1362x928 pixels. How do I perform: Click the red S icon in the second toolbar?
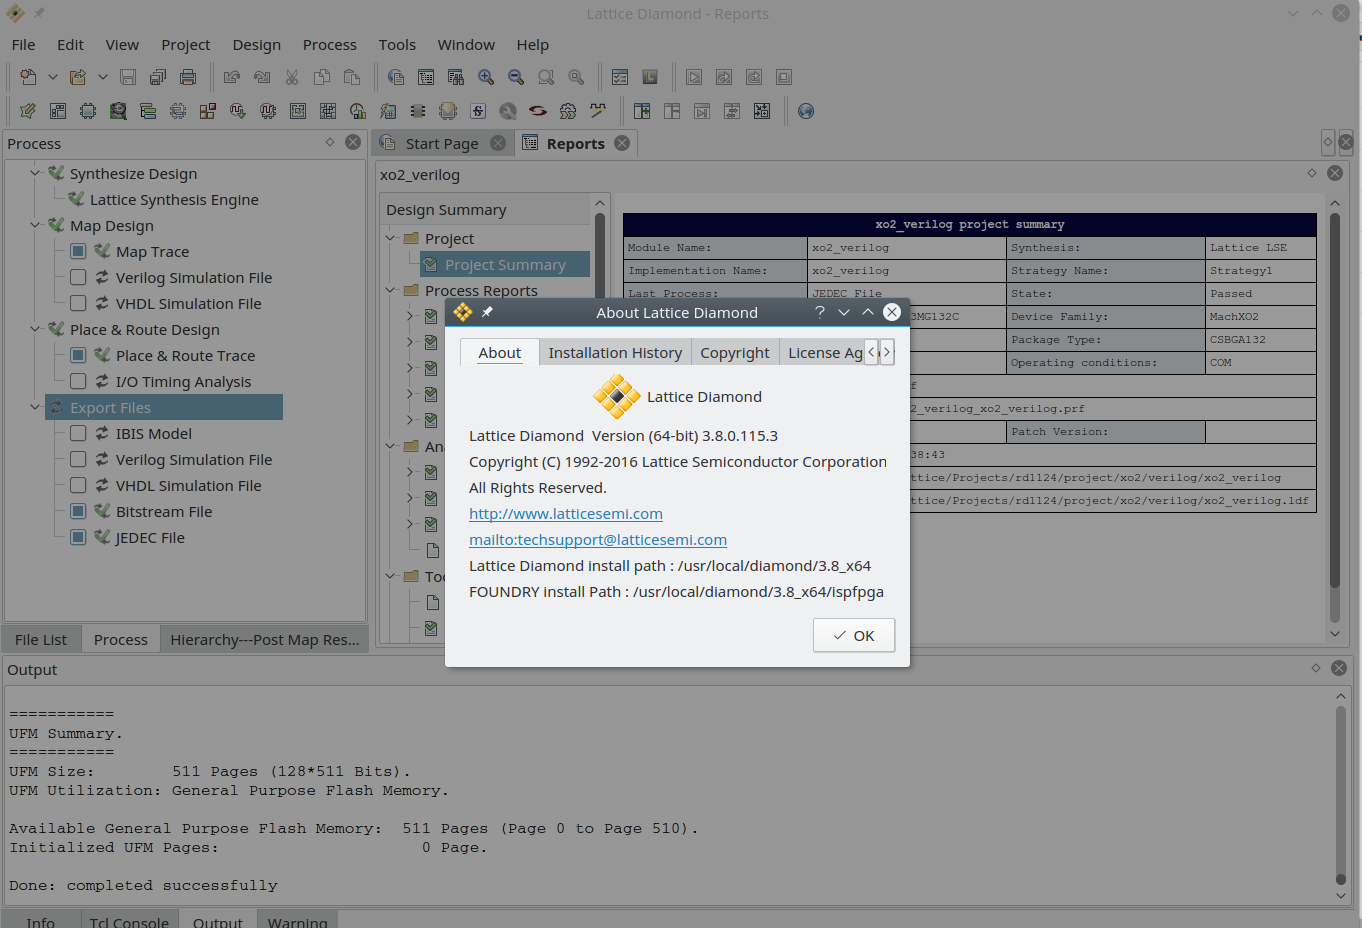coord(538,111)
